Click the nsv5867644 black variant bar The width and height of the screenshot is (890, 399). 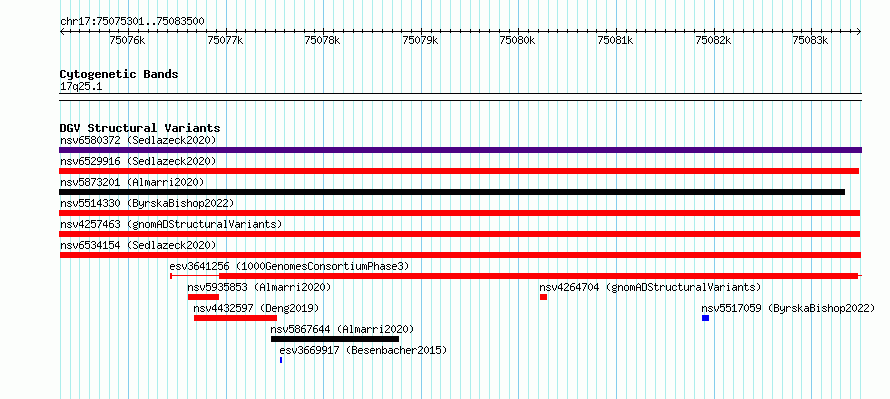tap(335, 339)
